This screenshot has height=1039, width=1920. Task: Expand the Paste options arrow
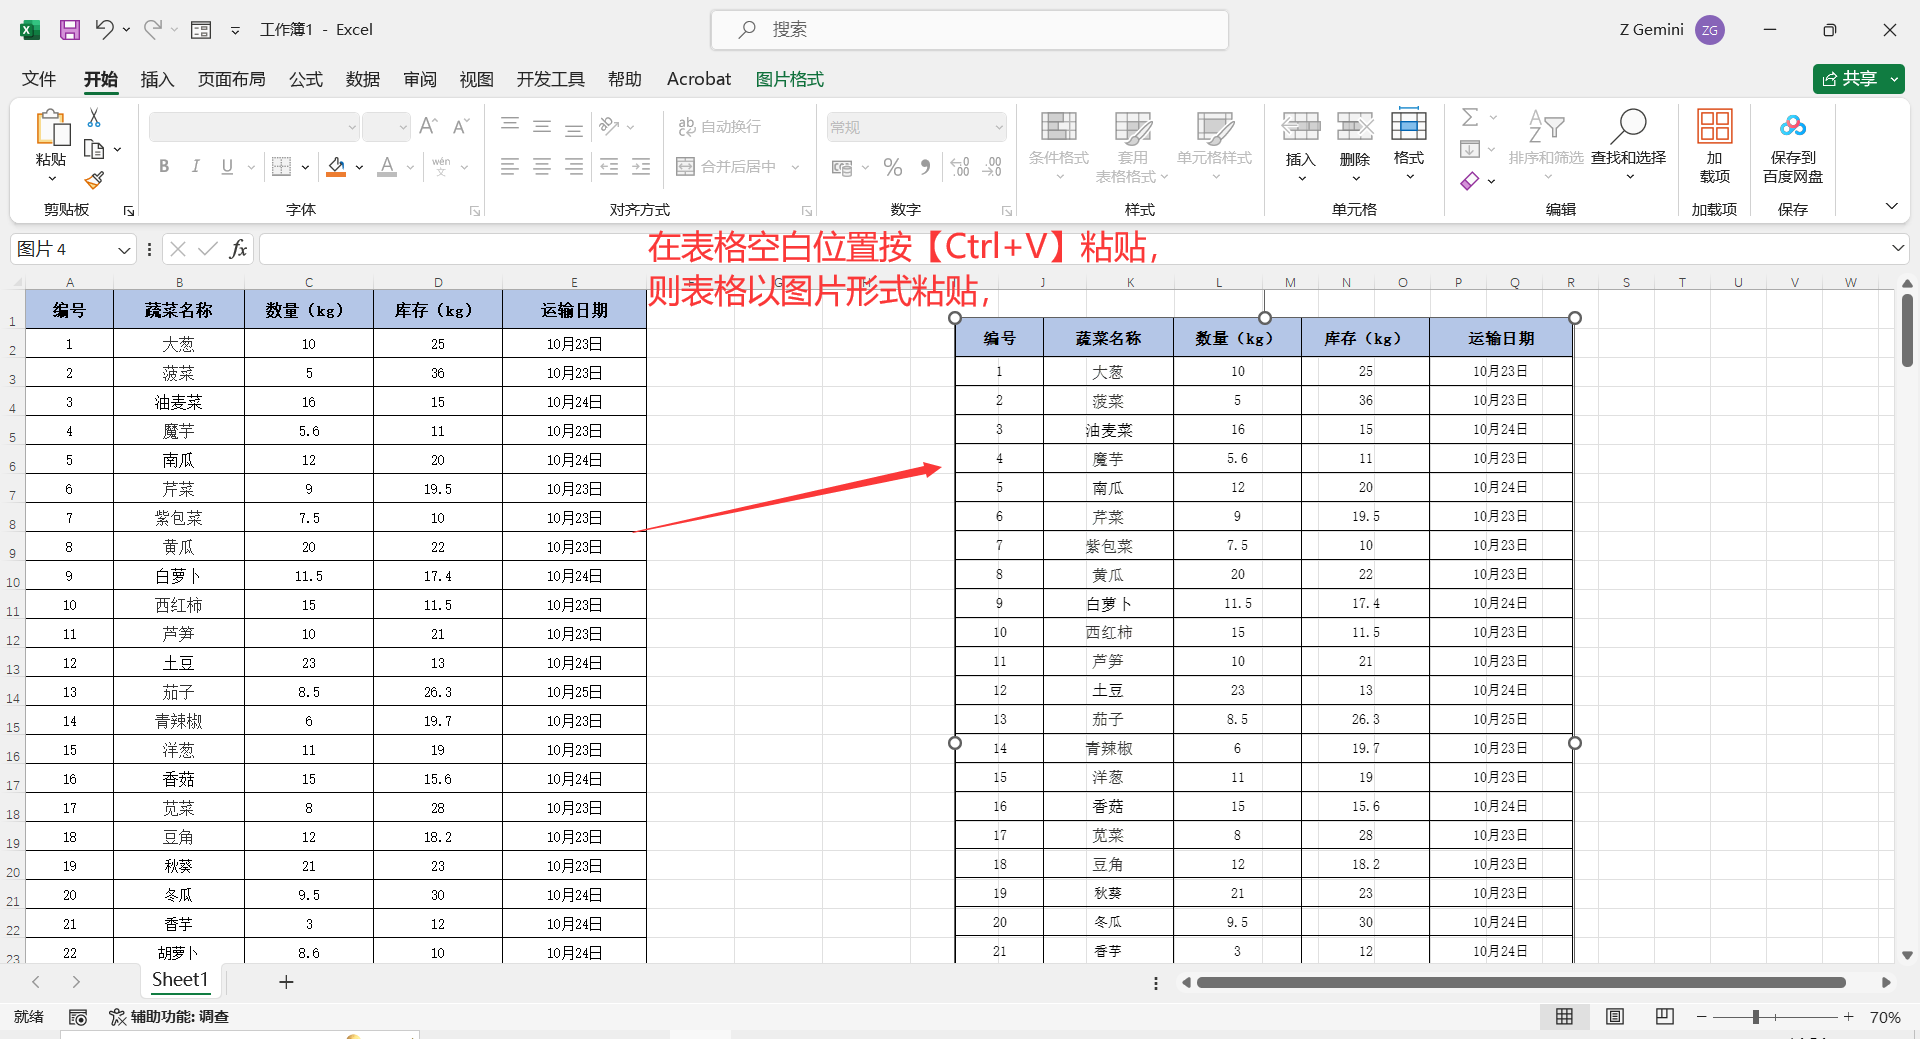pos(52,179)
